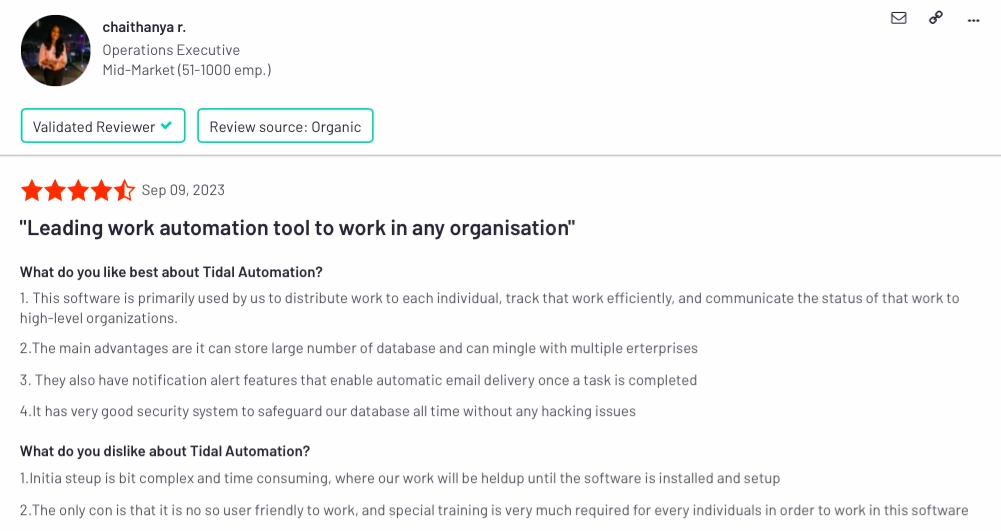Click heading "What do you like best about Tidal Automation?"

point(171,272)
